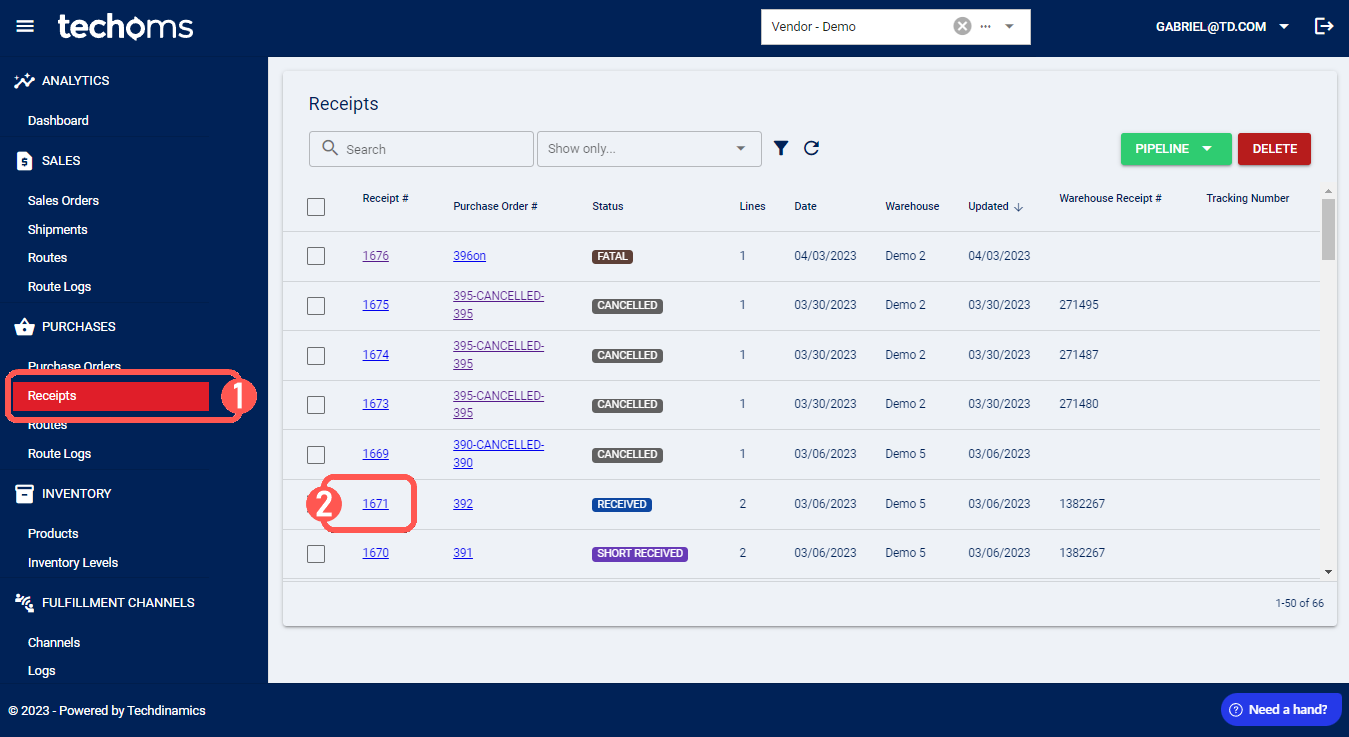Open Products under Inventory
1349x737 pixels.
(x=53, y=533)
